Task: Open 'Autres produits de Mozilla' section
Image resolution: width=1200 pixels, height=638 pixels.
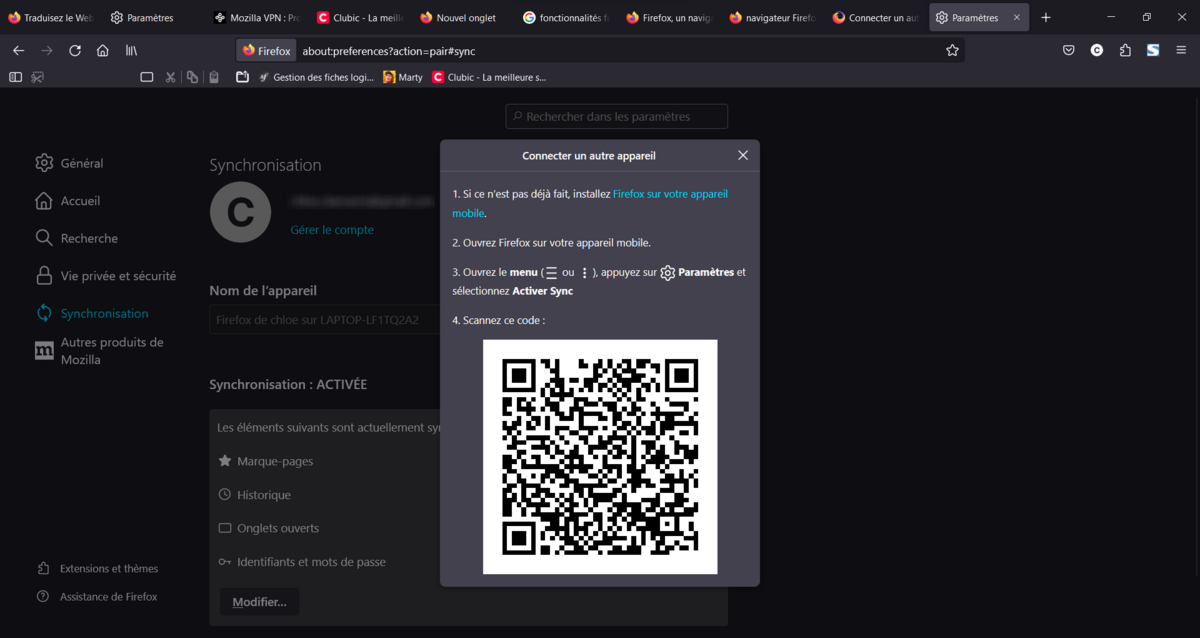Action: tap(99, 351)
